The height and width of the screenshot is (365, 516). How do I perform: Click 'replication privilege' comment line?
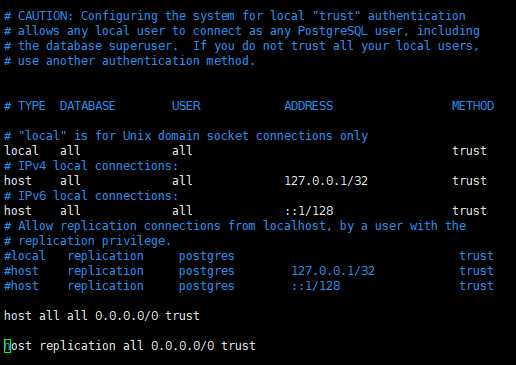point(87,241)
